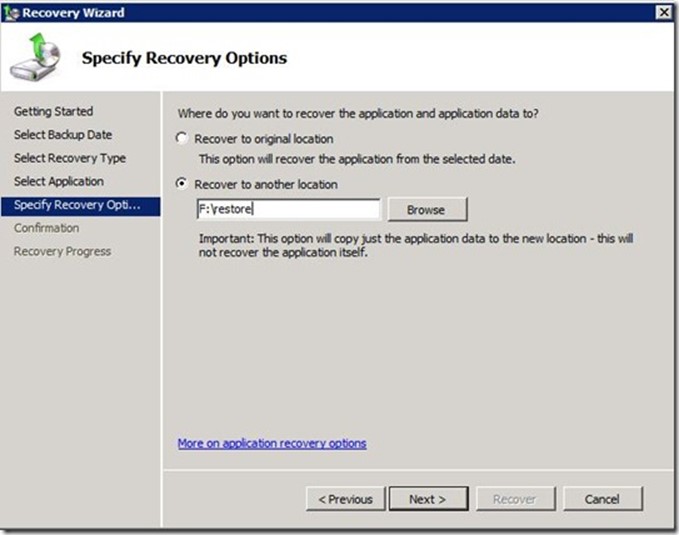Screen dimensions: 679x535
Task: Click the Specify Recovery Options page heading
Action: pyautogui.click(x=184, y=58)
